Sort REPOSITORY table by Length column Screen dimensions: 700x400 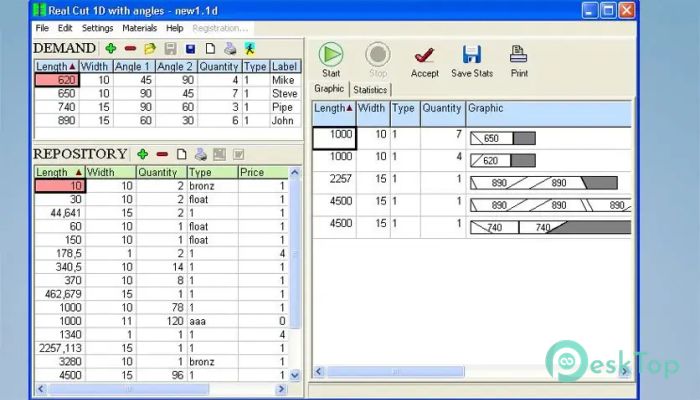(x=60, y=172)
